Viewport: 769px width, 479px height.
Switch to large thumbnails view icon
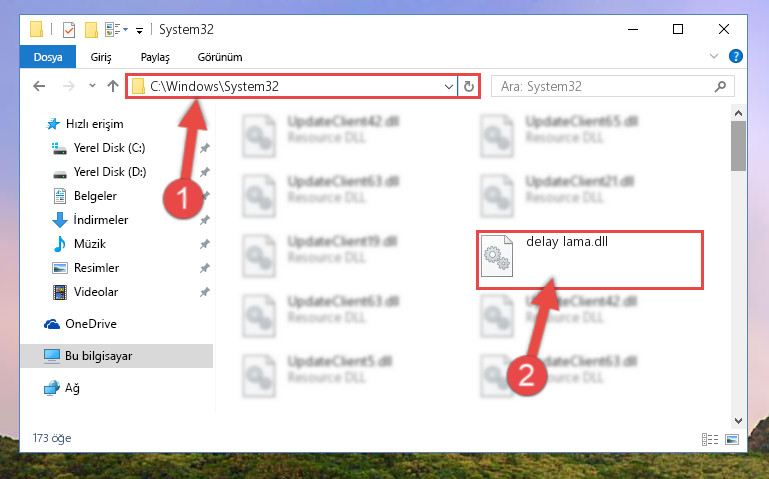(x=732, y=439)
